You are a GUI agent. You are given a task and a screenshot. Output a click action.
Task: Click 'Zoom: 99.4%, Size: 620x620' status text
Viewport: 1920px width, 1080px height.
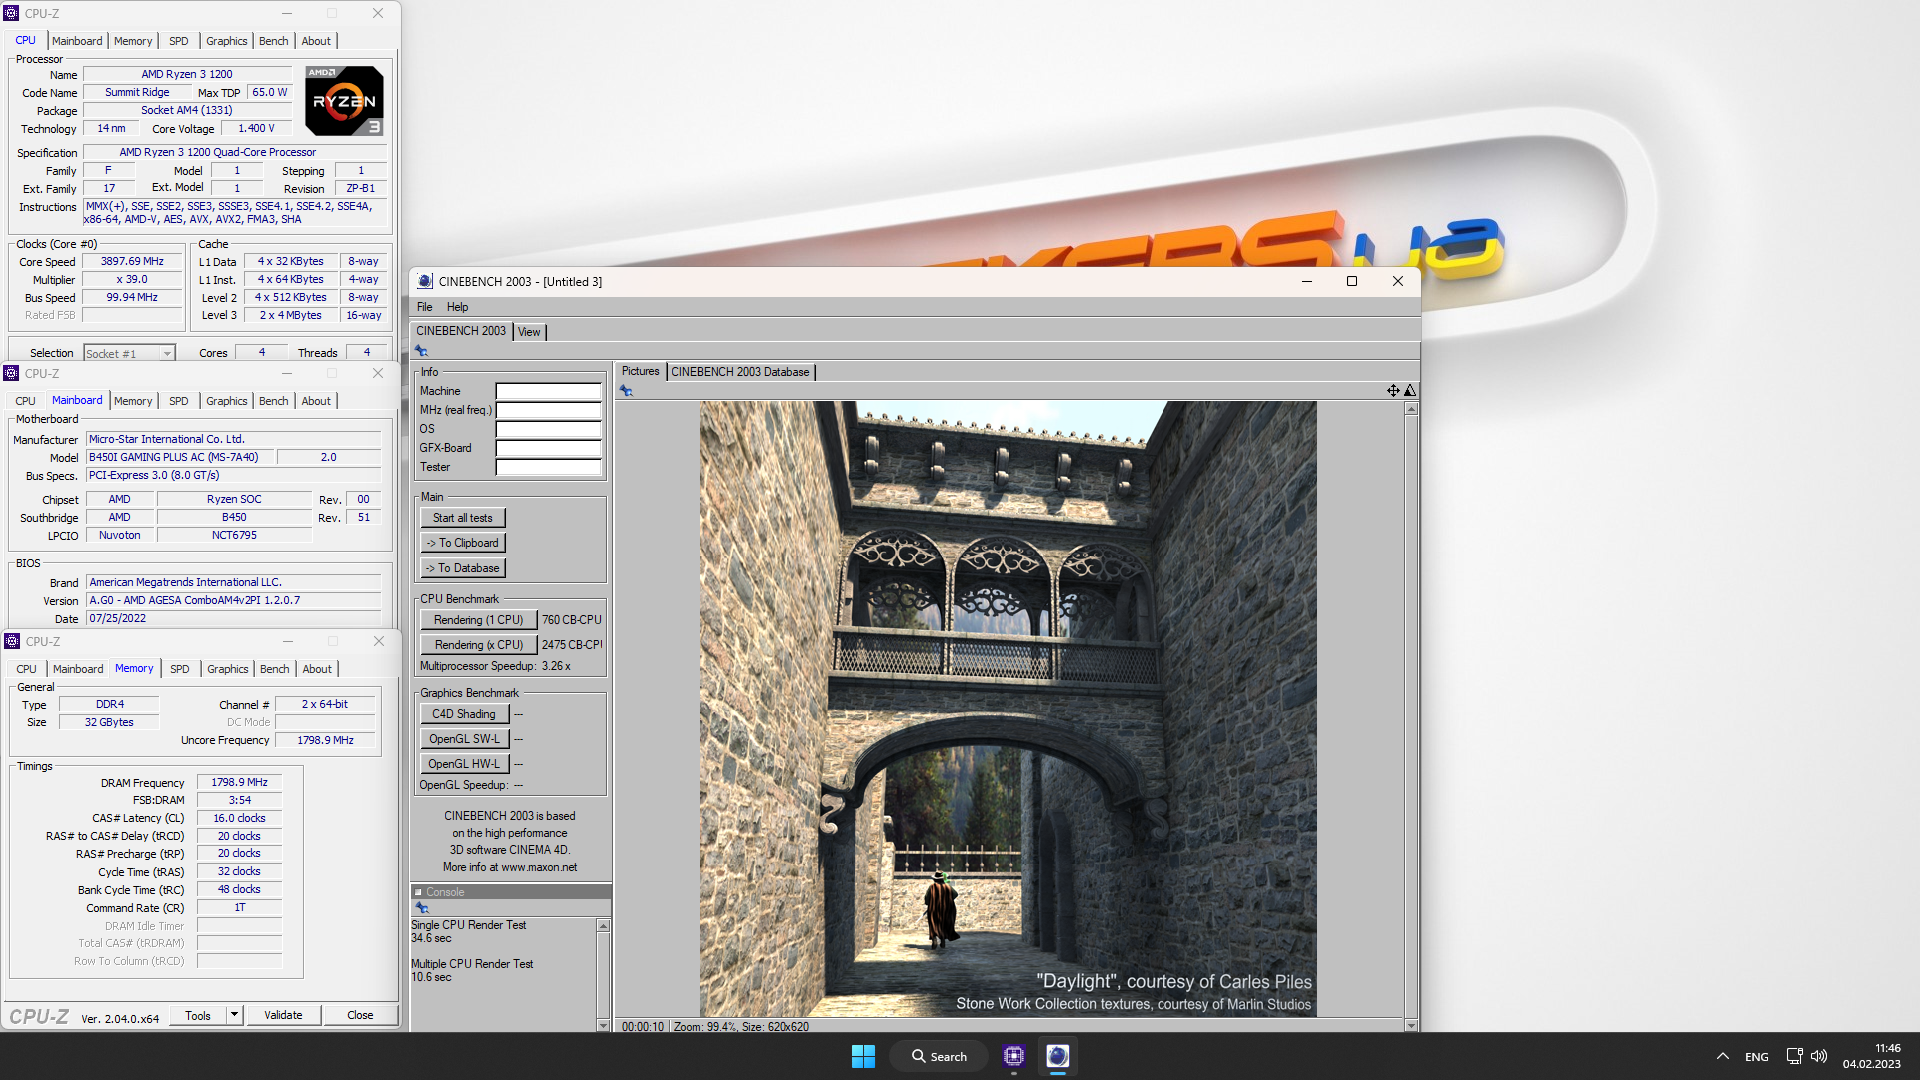pyautogui.click(x=741, y=1026)
